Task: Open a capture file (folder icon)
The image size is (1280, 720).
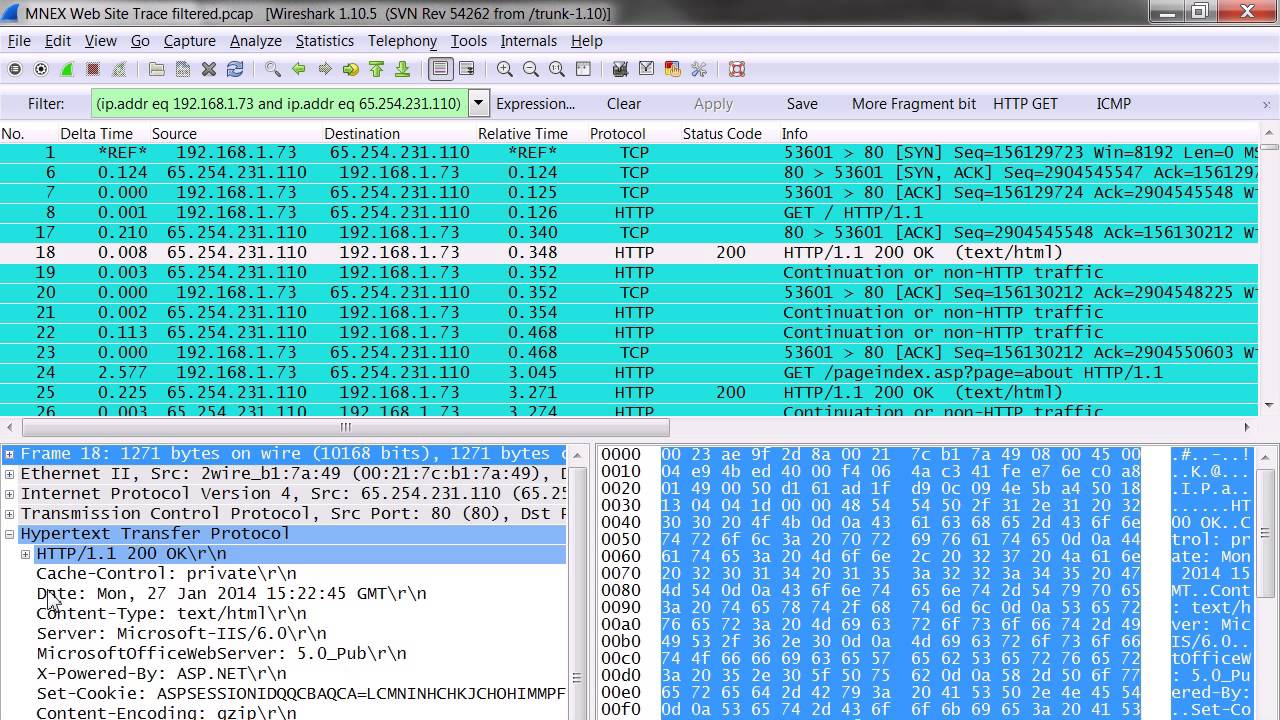Action: tap(157, 69)
